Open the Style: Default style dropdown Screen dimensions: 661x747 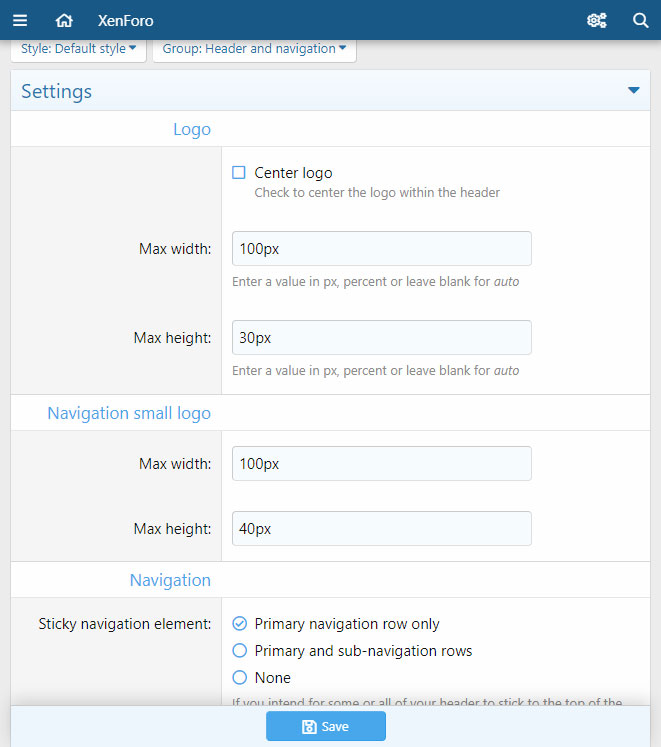coord(78,49)
